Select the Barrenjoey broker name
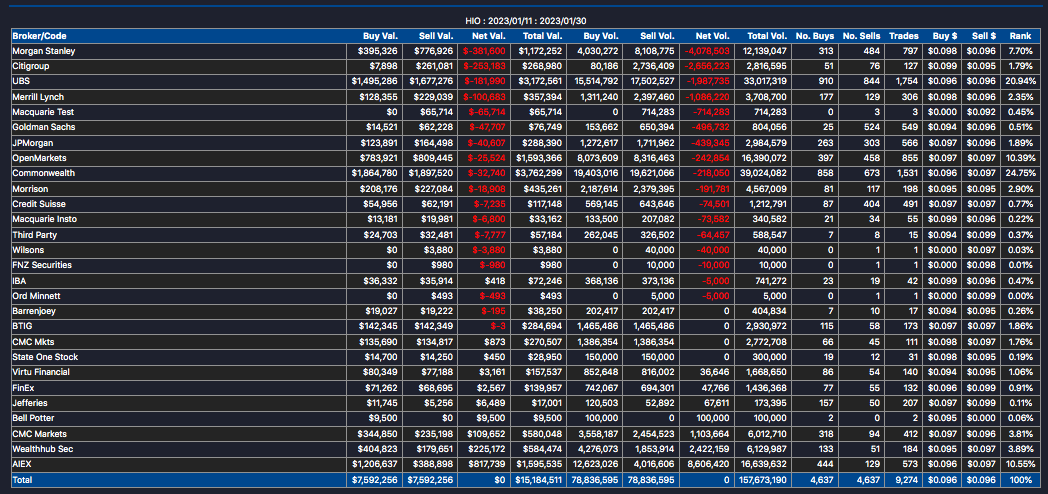 coord(34,311)
